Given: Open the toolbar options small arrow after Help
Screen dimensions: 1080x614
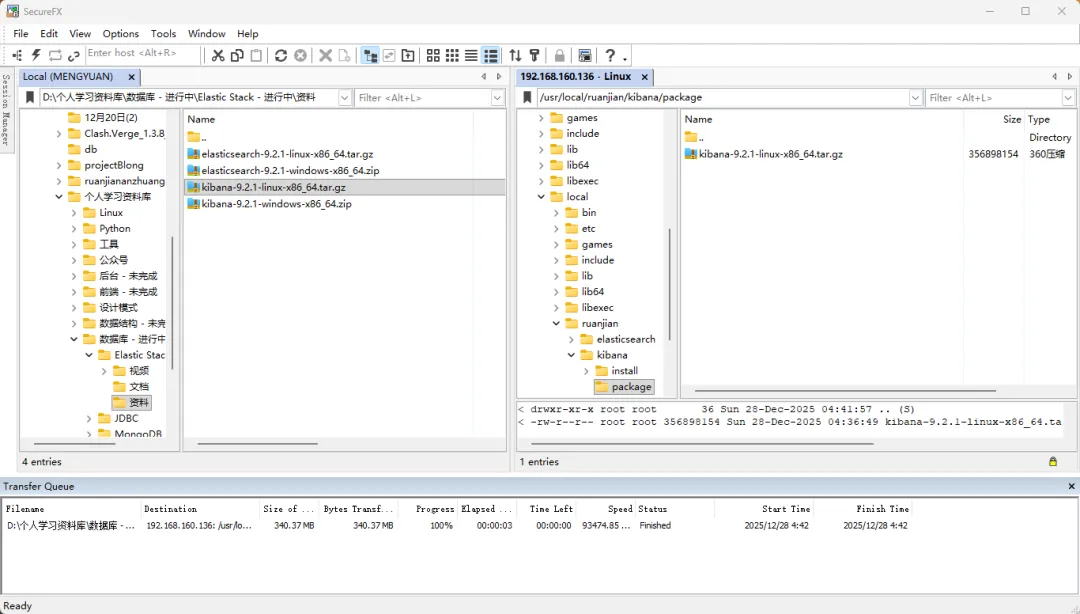Looking at the screenshot, I should point(625,58).
